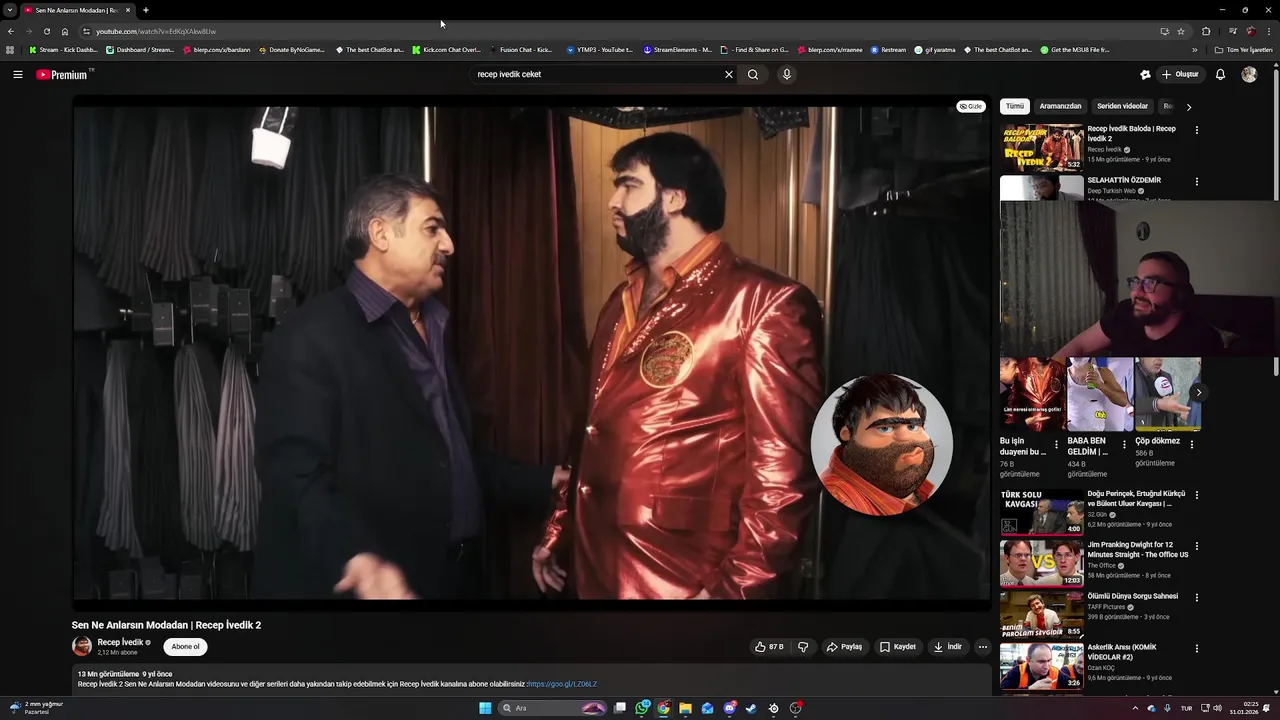Open the tab search dropdown arrow

10,10
